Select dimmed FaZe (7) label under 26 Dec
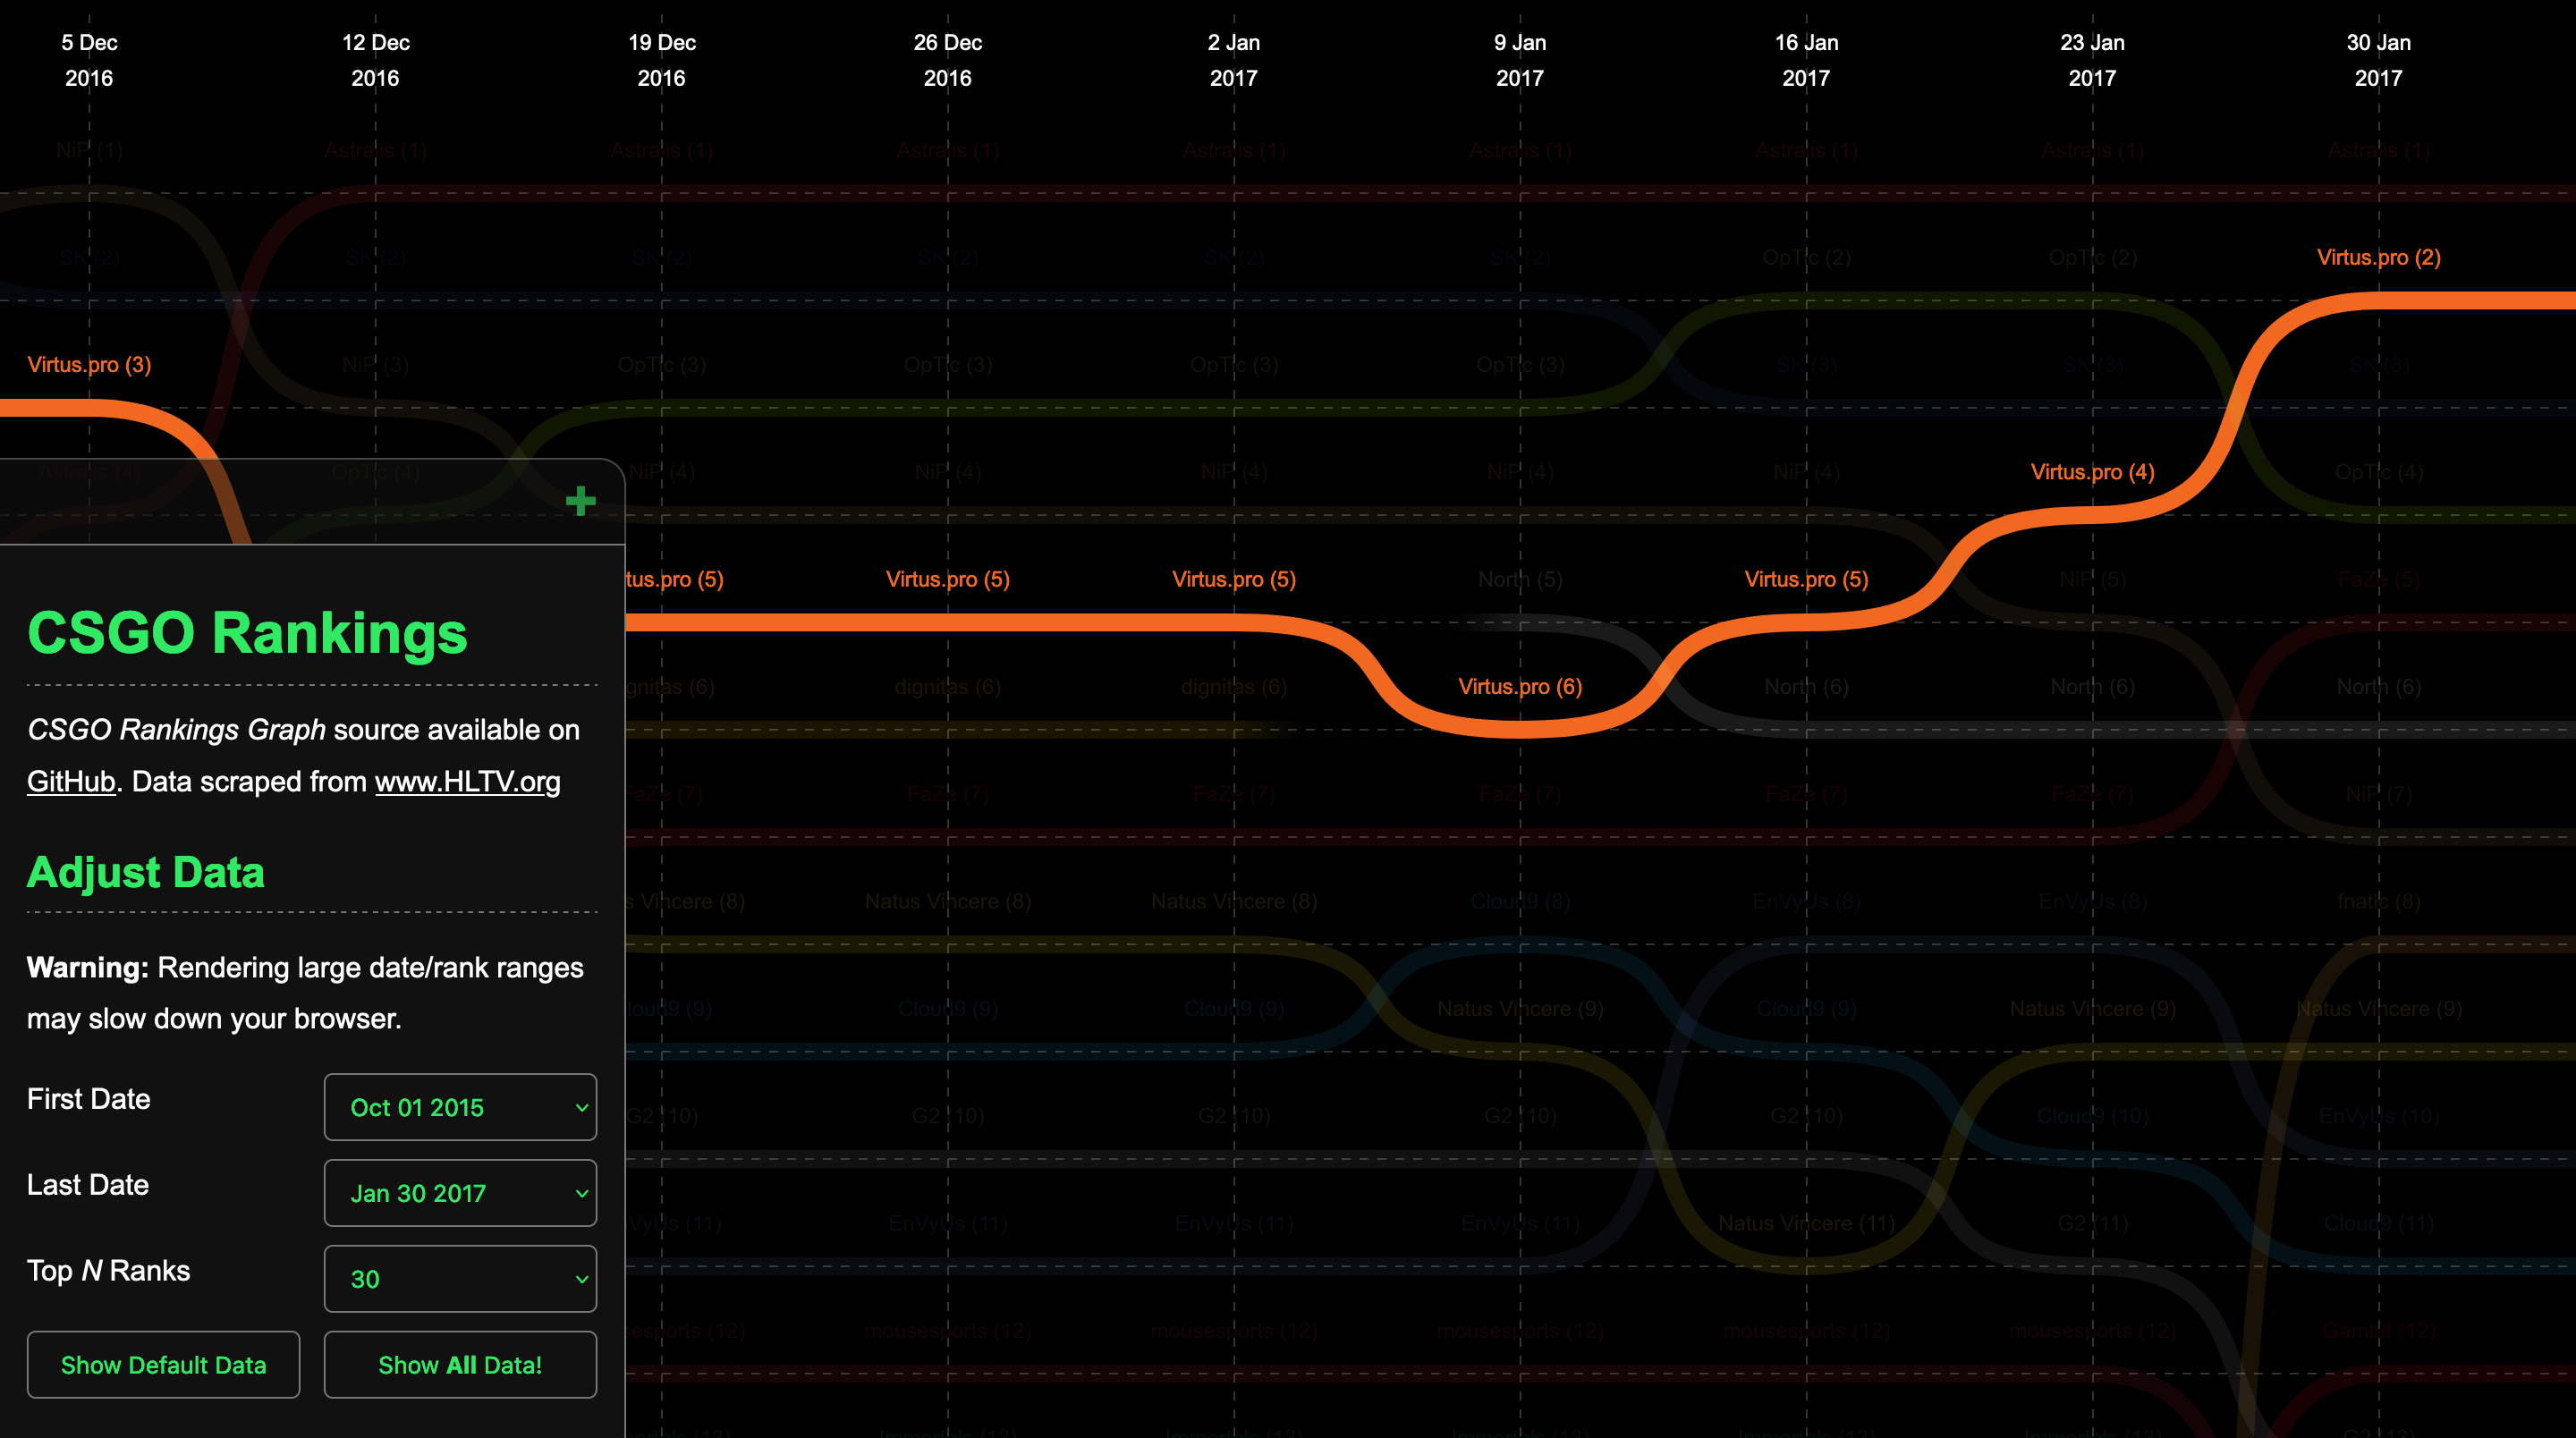This screenshot has width=2576, height=1438. coord(947,794)
